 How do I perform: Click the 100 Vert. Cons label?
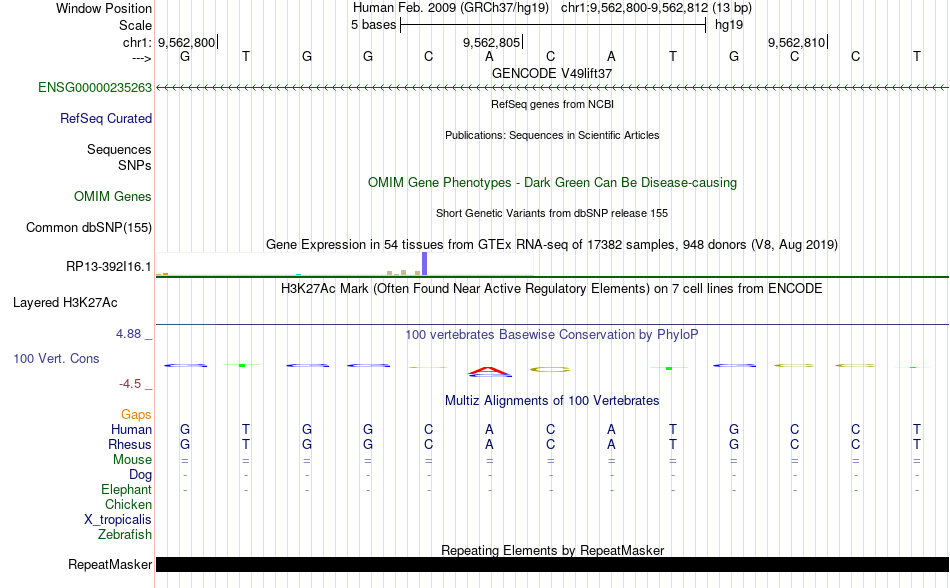56,358
